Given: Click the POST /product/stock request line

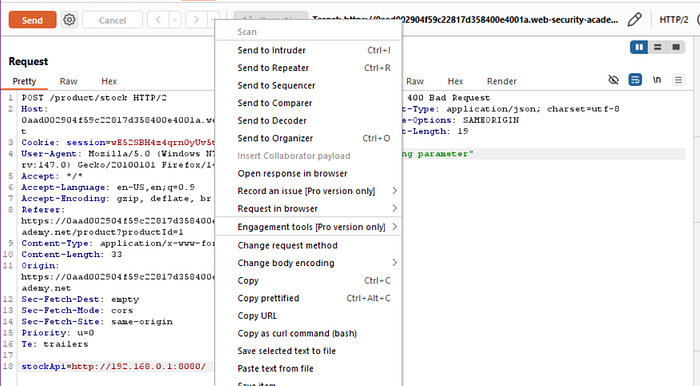Looking at the screenshot, I should (94, 98).
